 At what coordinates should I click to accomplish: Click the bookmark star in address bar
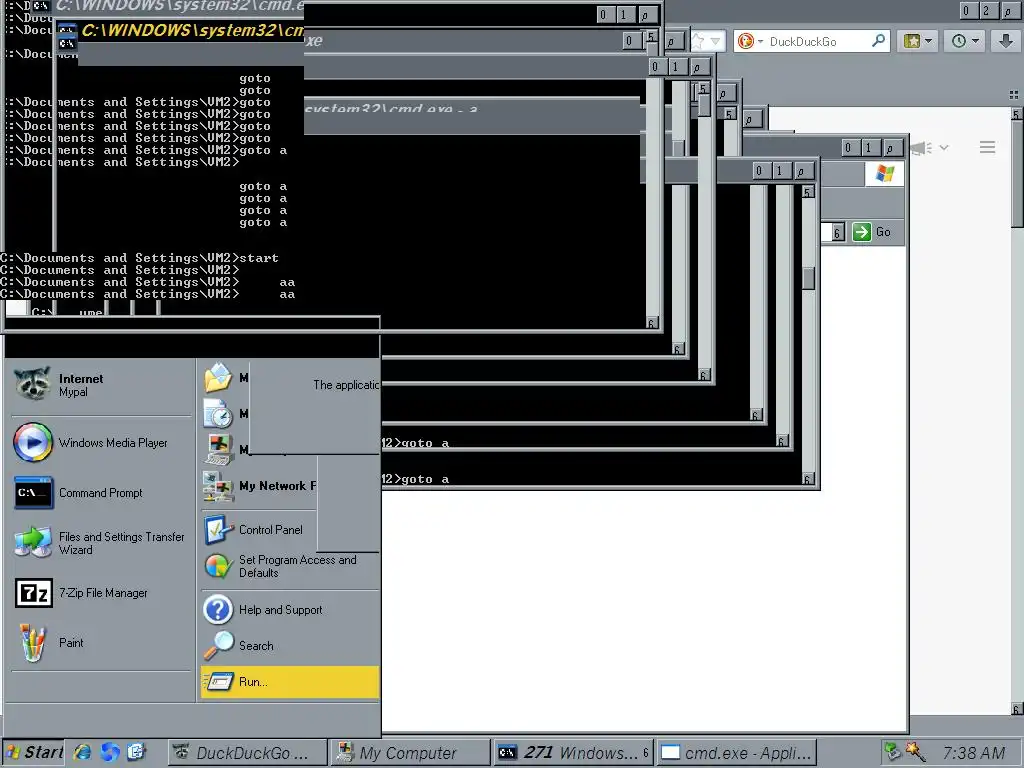pyautogui.click(x=699, y=41)
